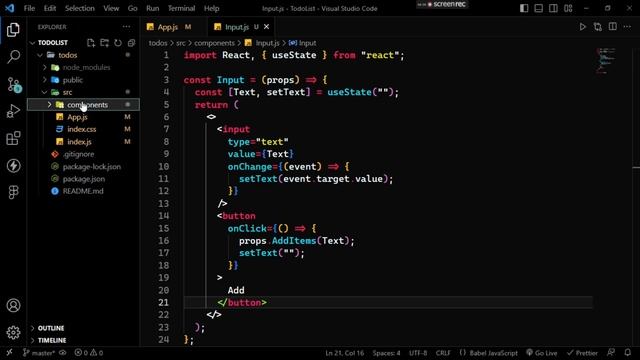Switch to the App.js tab
The width and height of the screenshot is (640, 360).
(169, 27)
